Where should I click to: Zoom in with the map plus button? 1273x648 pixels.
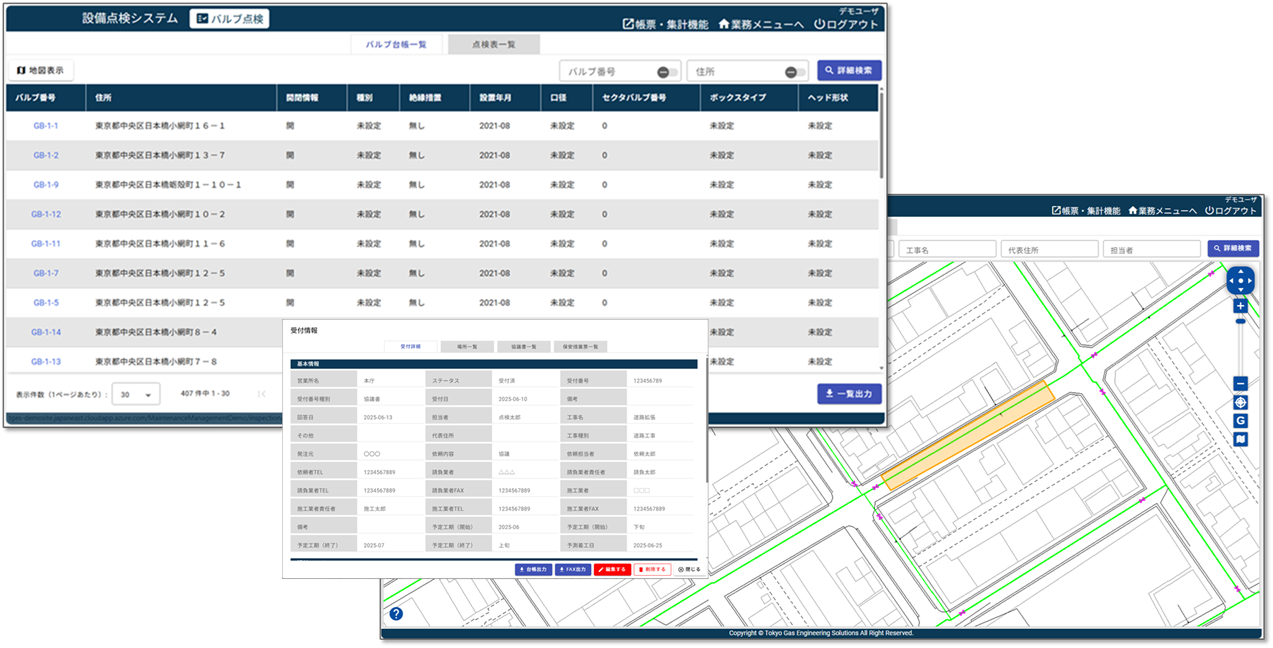point(1240,306)
